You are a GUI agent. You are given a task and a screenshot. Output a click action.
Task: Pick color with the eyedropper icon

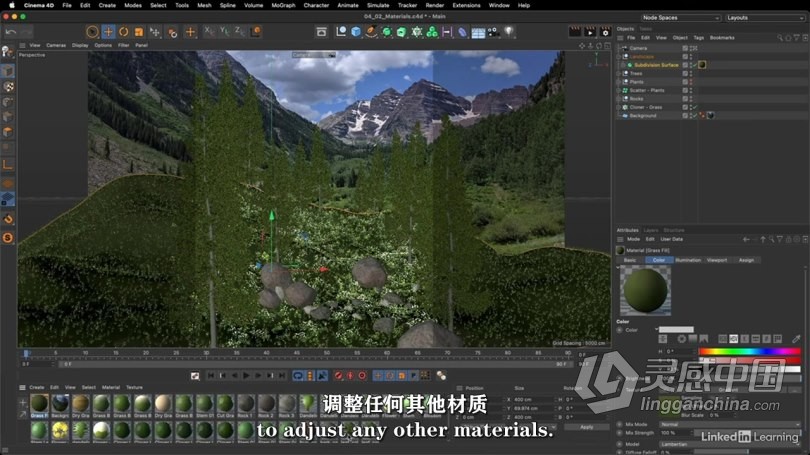click(796, 339)
